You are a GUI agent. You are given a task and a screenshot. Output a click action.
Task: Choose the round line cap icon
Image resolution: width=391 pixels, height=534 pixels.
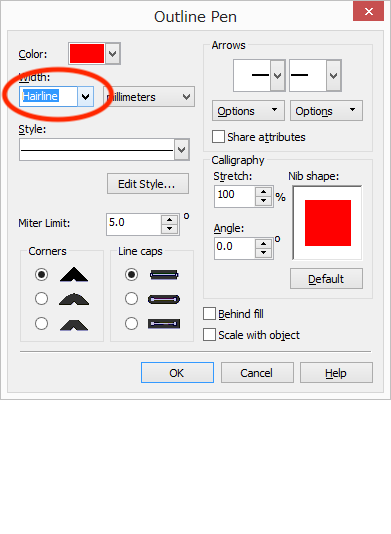tap(164, 299)
